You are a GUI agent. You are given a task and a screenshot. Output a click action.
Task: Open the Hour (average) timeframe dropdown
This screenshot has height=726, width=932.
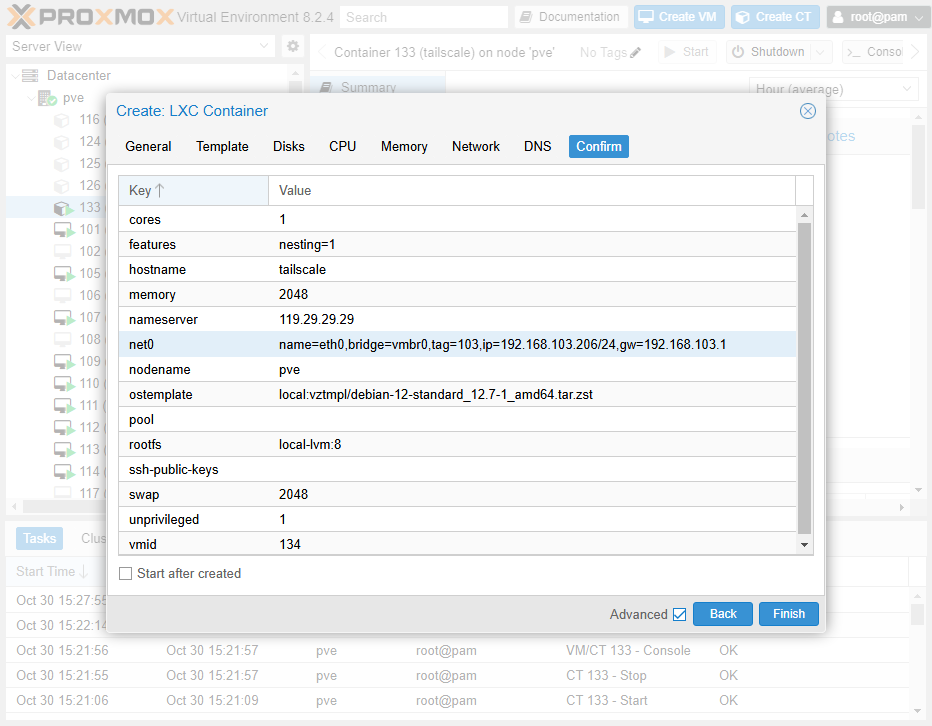(x=907, y=89)
